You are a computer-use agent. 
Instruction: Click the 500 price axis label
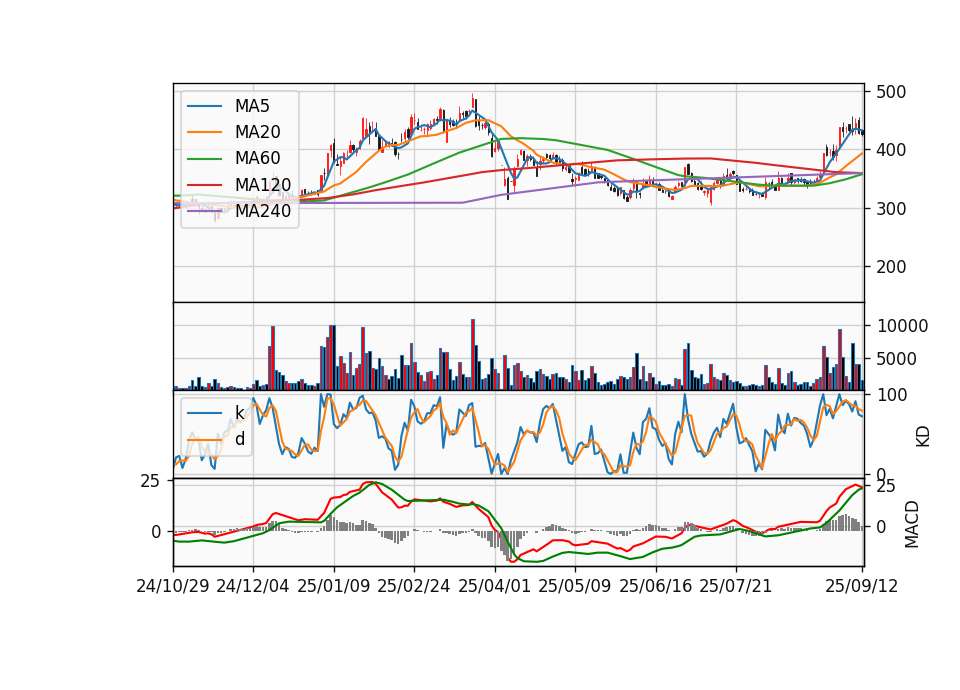click(x=891, y=92)
